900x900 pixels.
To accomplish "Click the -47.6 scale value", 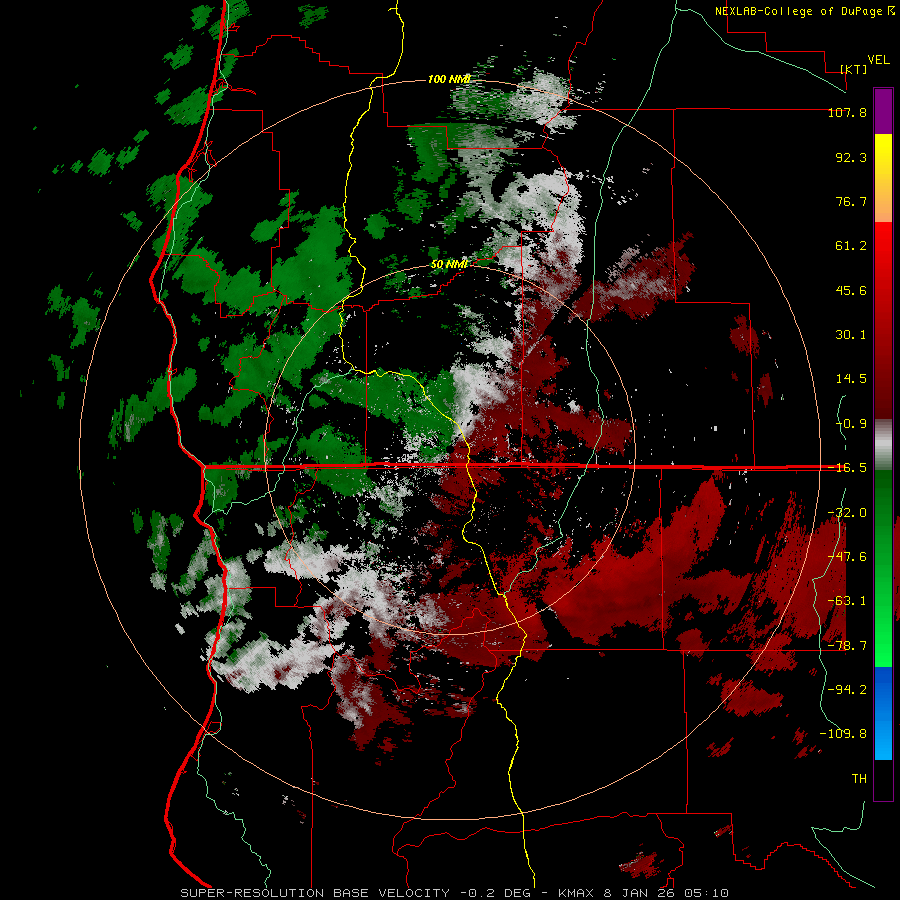I will [847, 557].
